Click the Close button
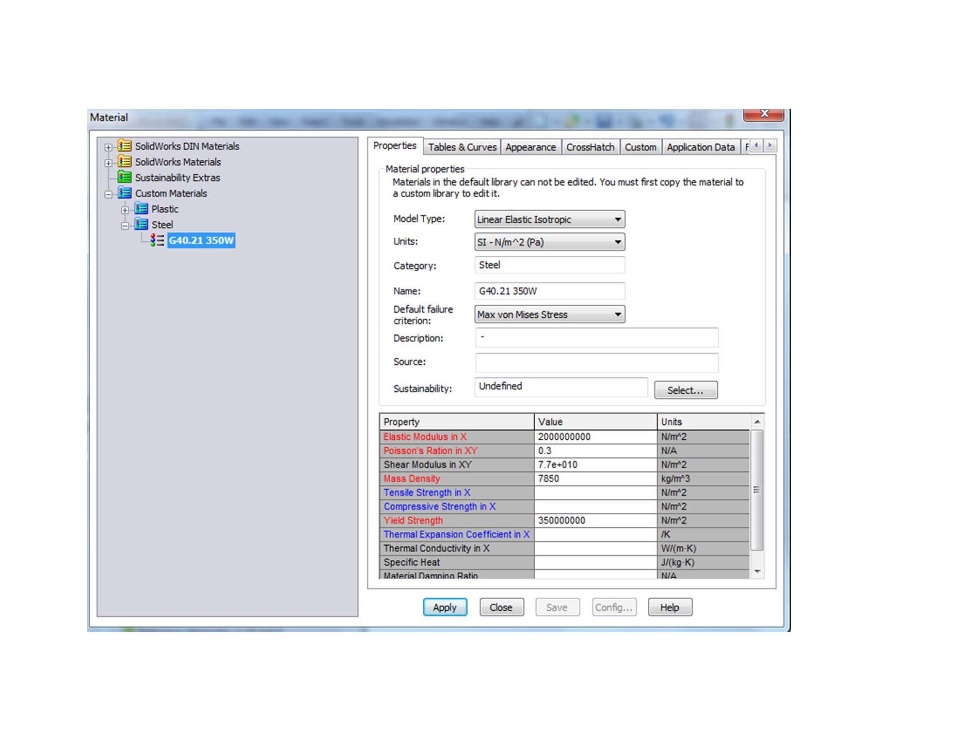The width and height of the screenshot is (960, 741). pyautogui.click(x=501, y=607)
